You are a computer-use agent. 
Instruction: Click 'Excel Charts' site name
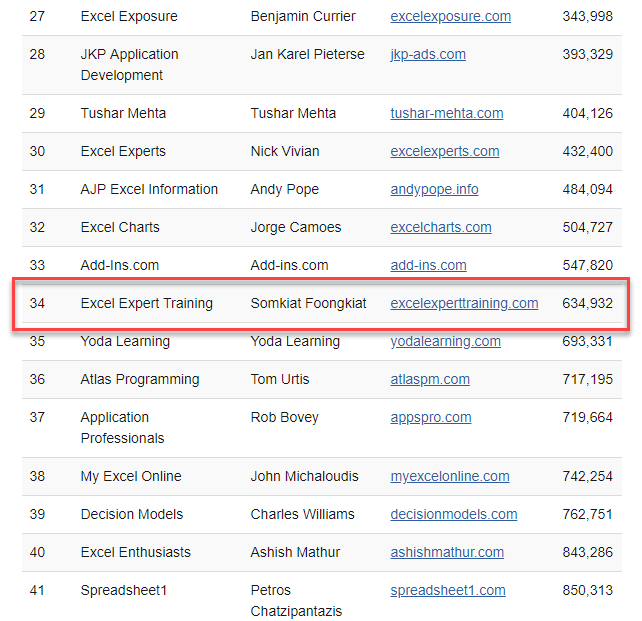(x=120, y=227)
